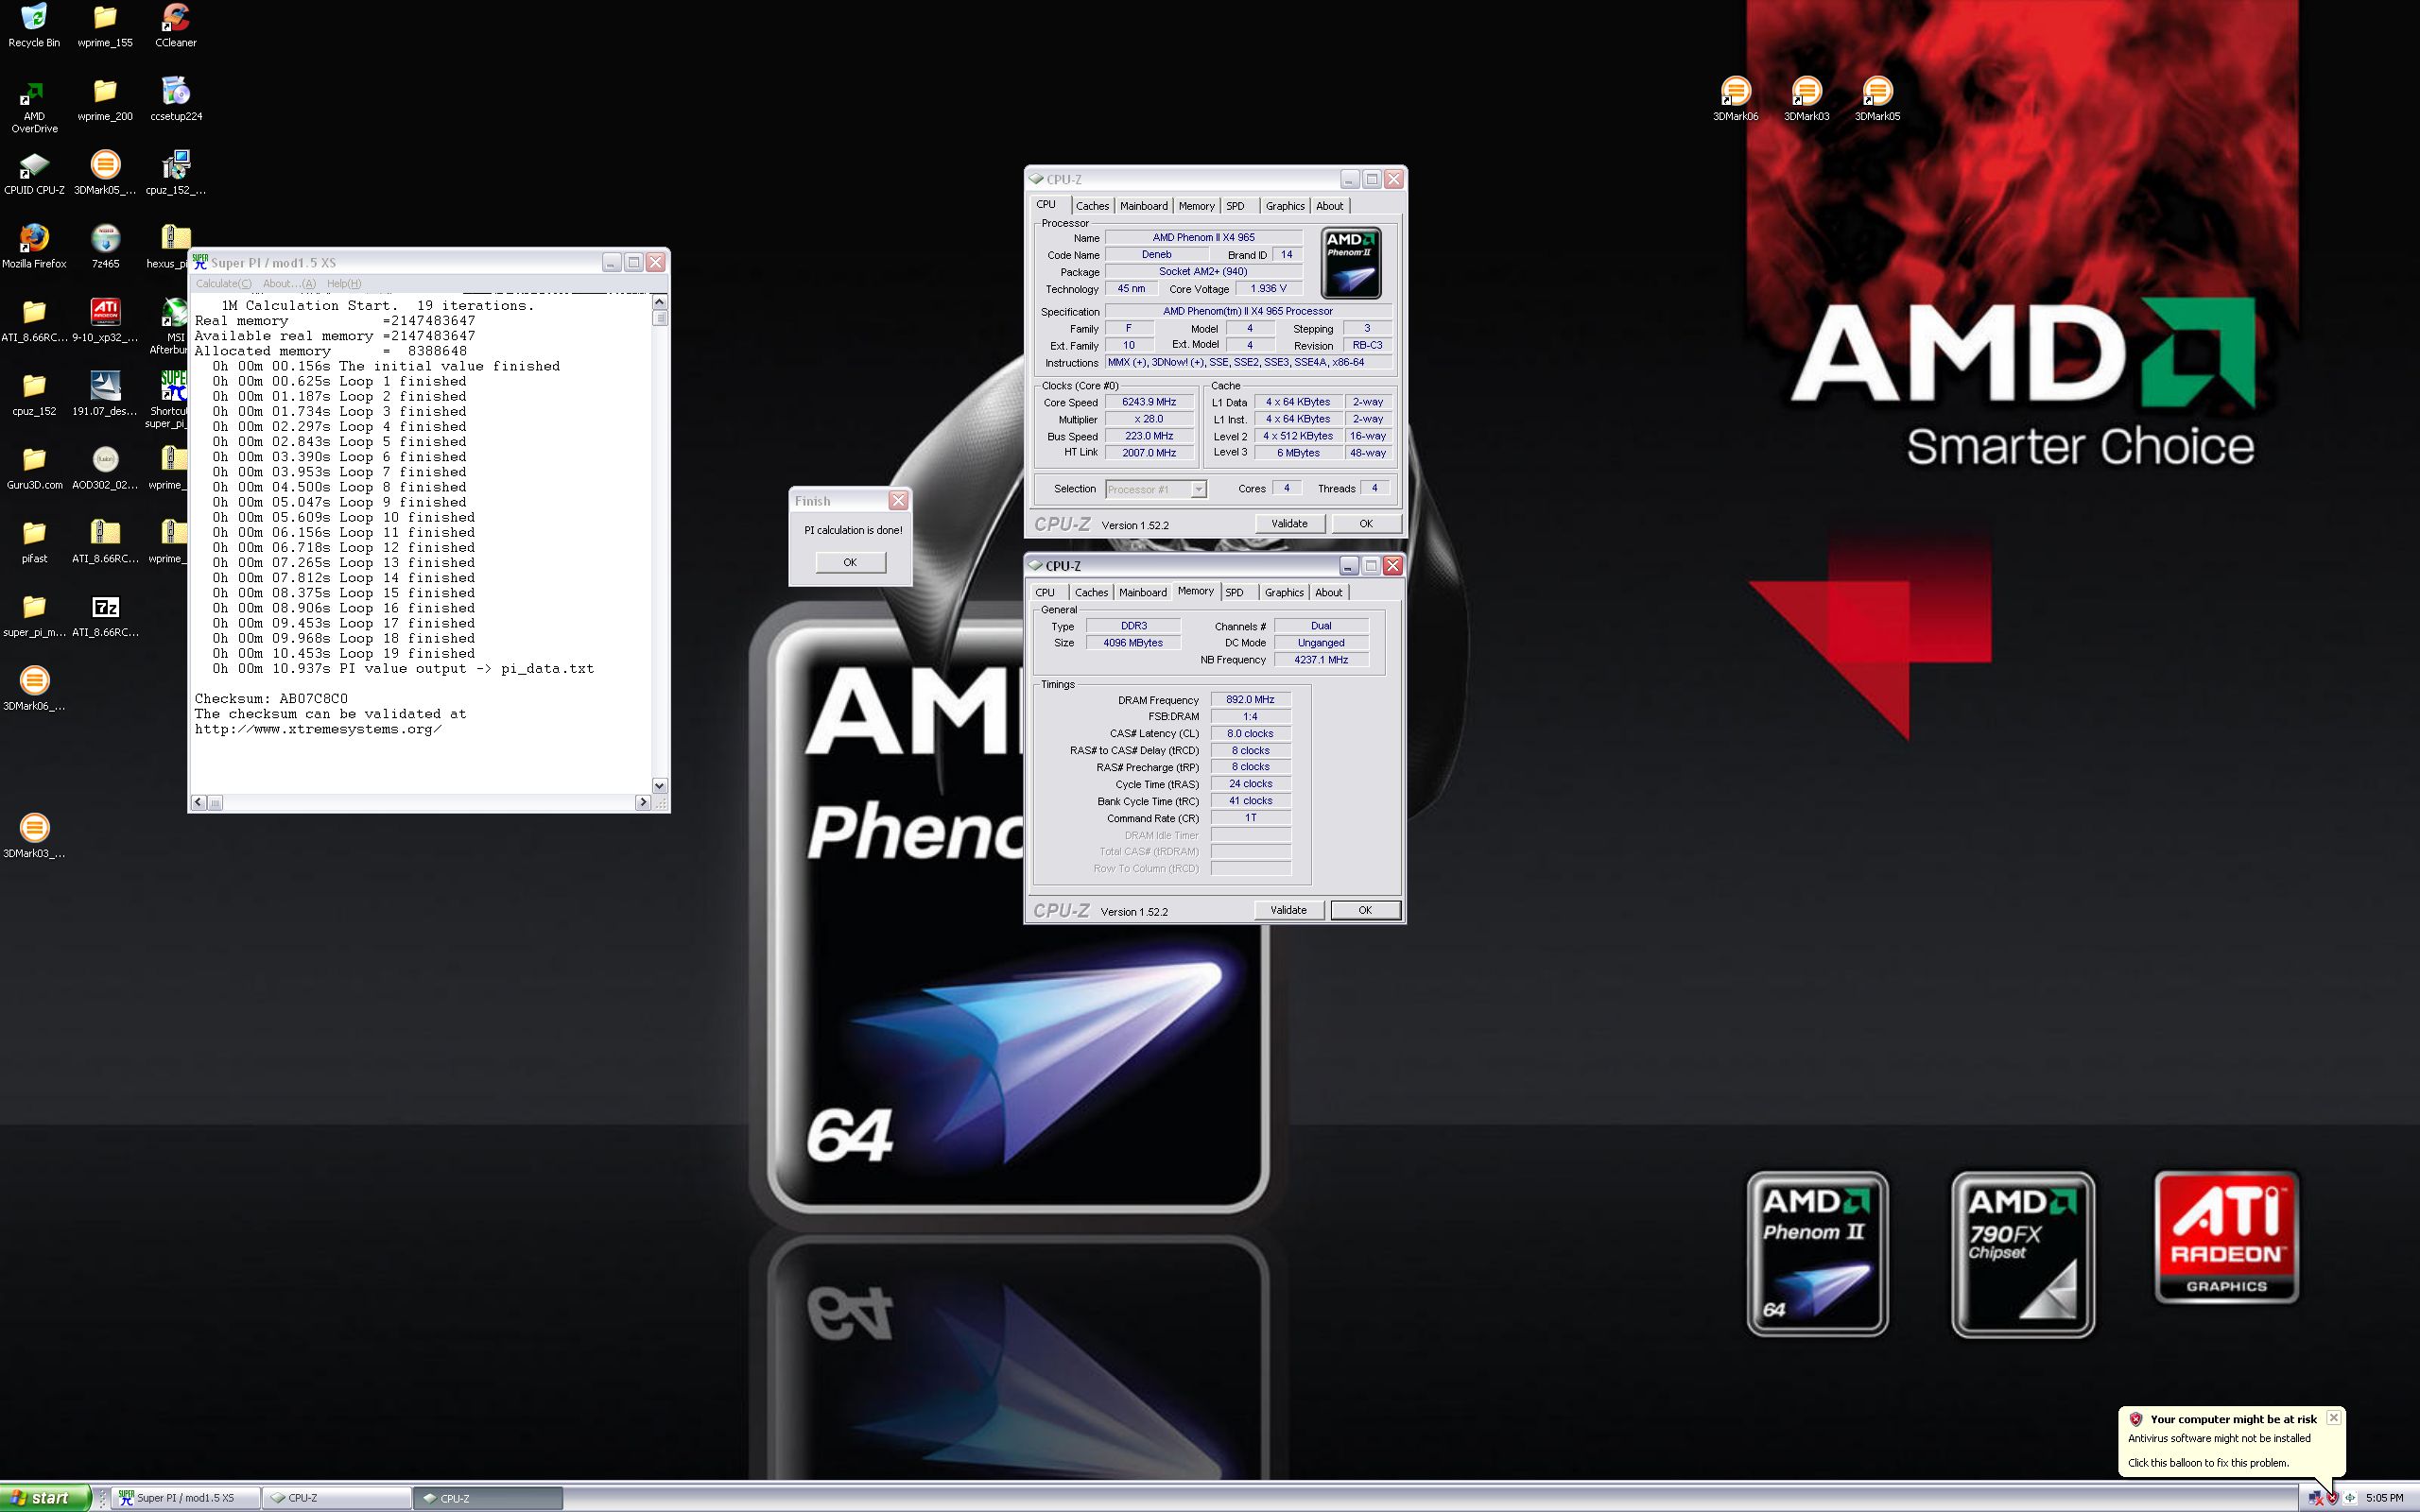Open the cpuz_152 folder
The height and width of the screenshot is (1512, 2420).
click(34, 394)
